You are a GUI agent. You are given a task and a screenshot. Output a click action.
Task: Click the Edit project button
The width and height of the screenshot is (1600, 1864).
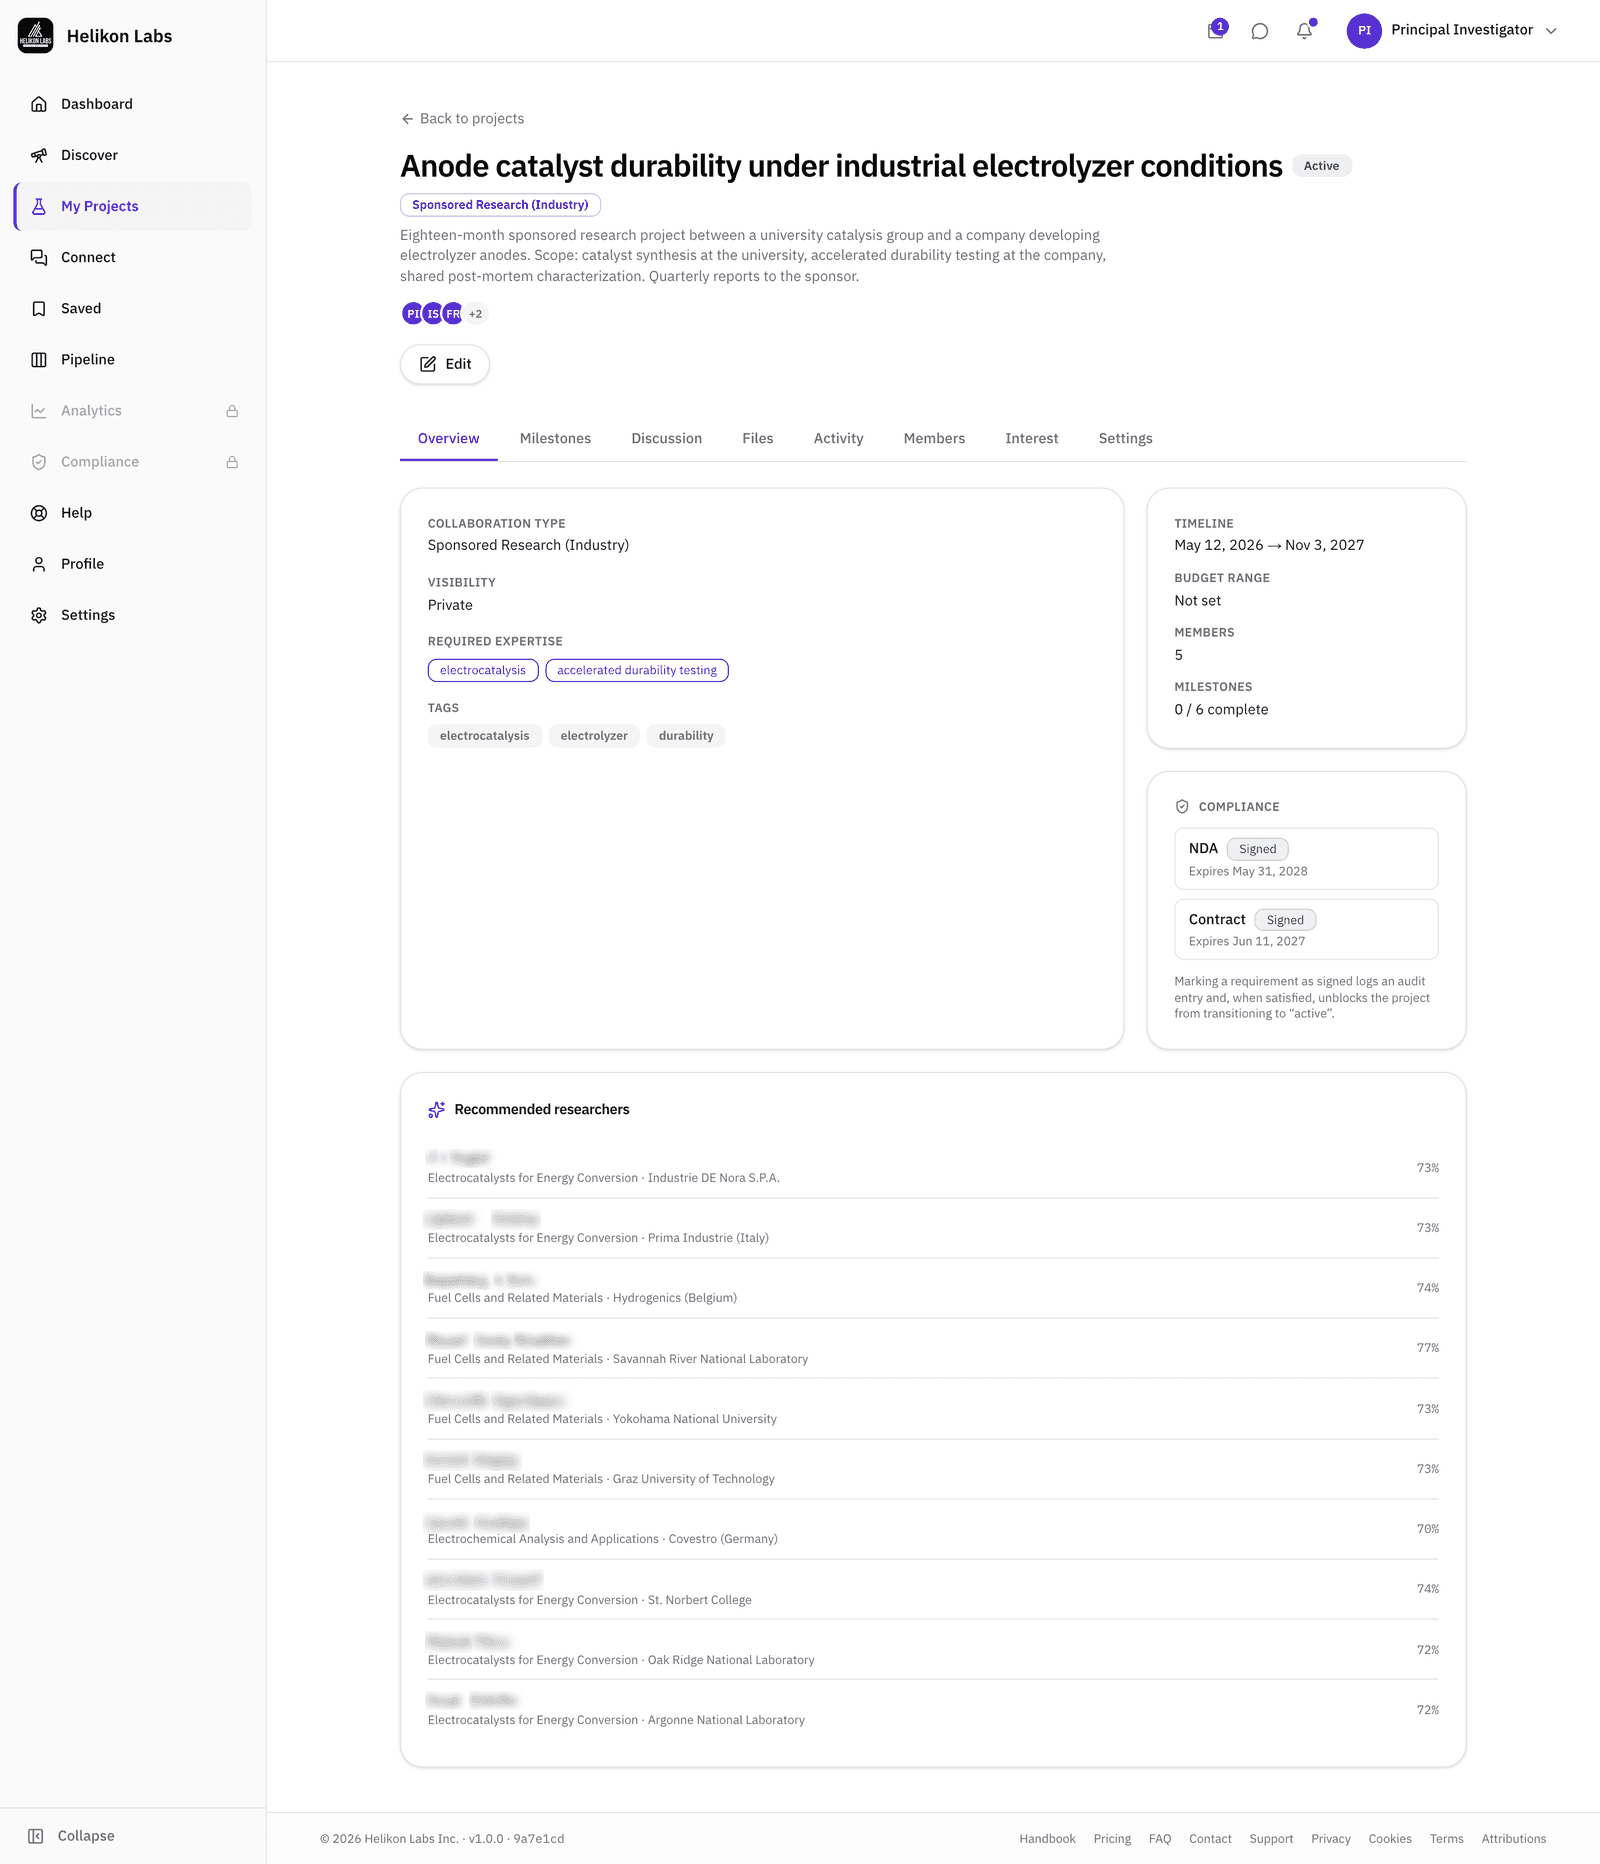coord(445,364)
